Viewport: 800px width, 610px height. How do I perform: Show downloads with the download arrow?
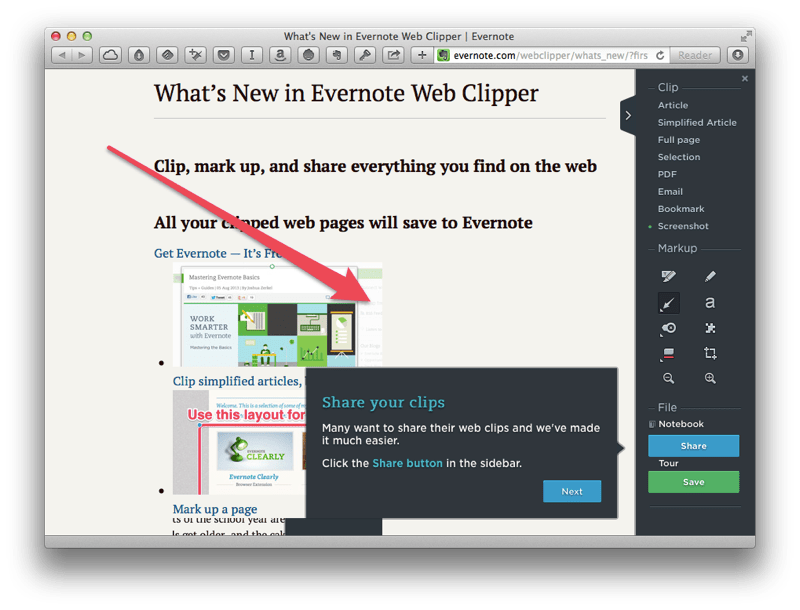[737, 55]
